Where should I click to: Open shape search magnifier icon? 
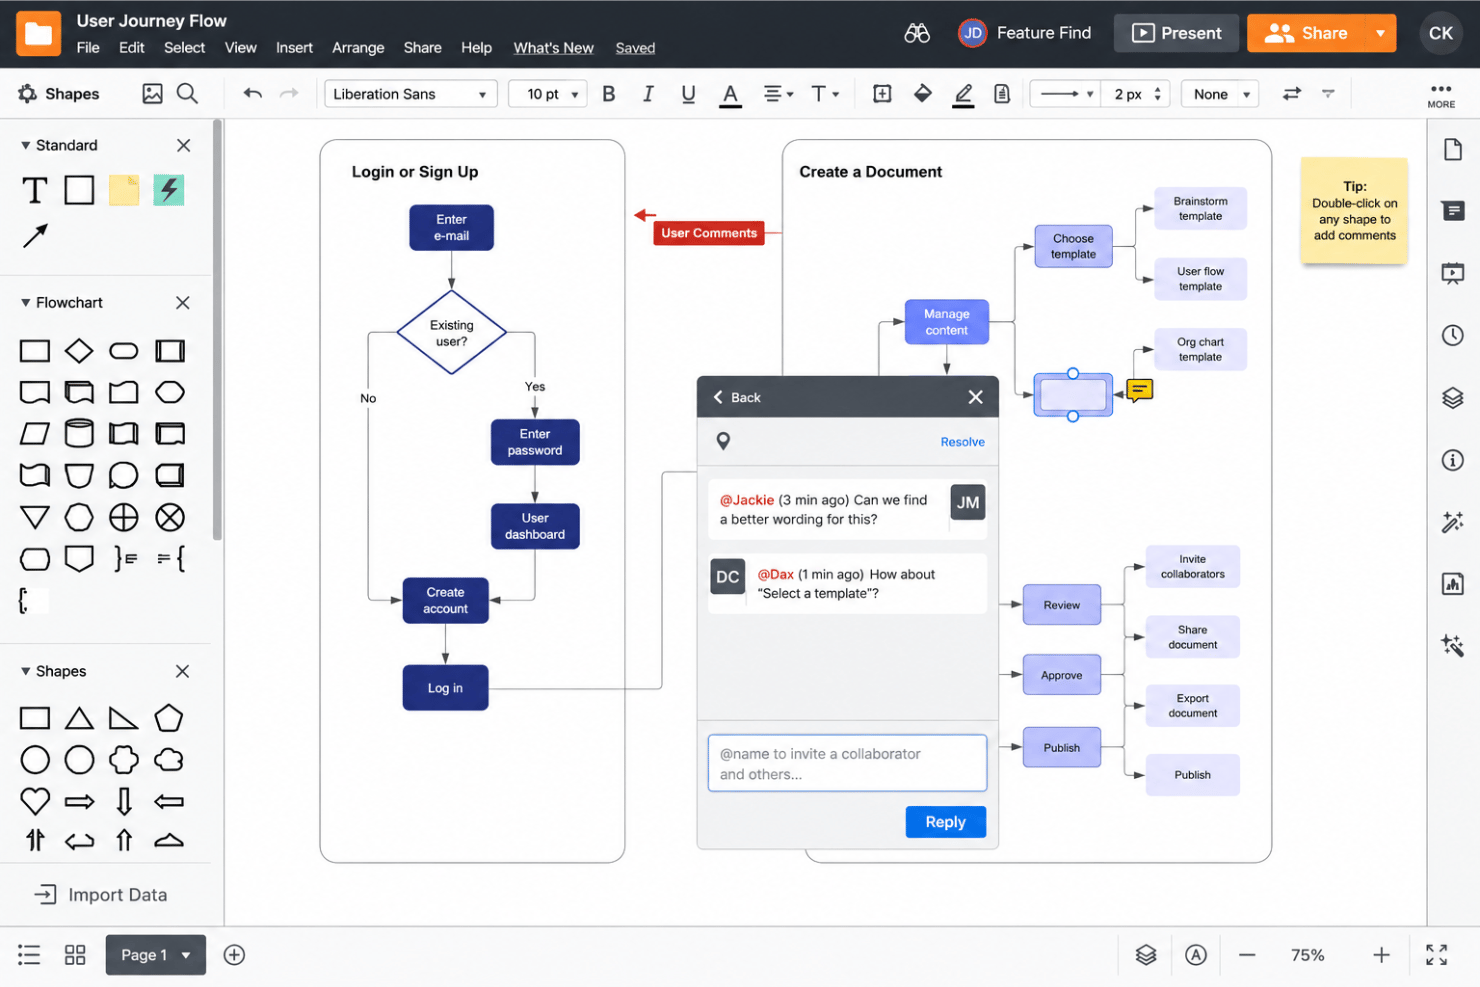pos(187,94)
